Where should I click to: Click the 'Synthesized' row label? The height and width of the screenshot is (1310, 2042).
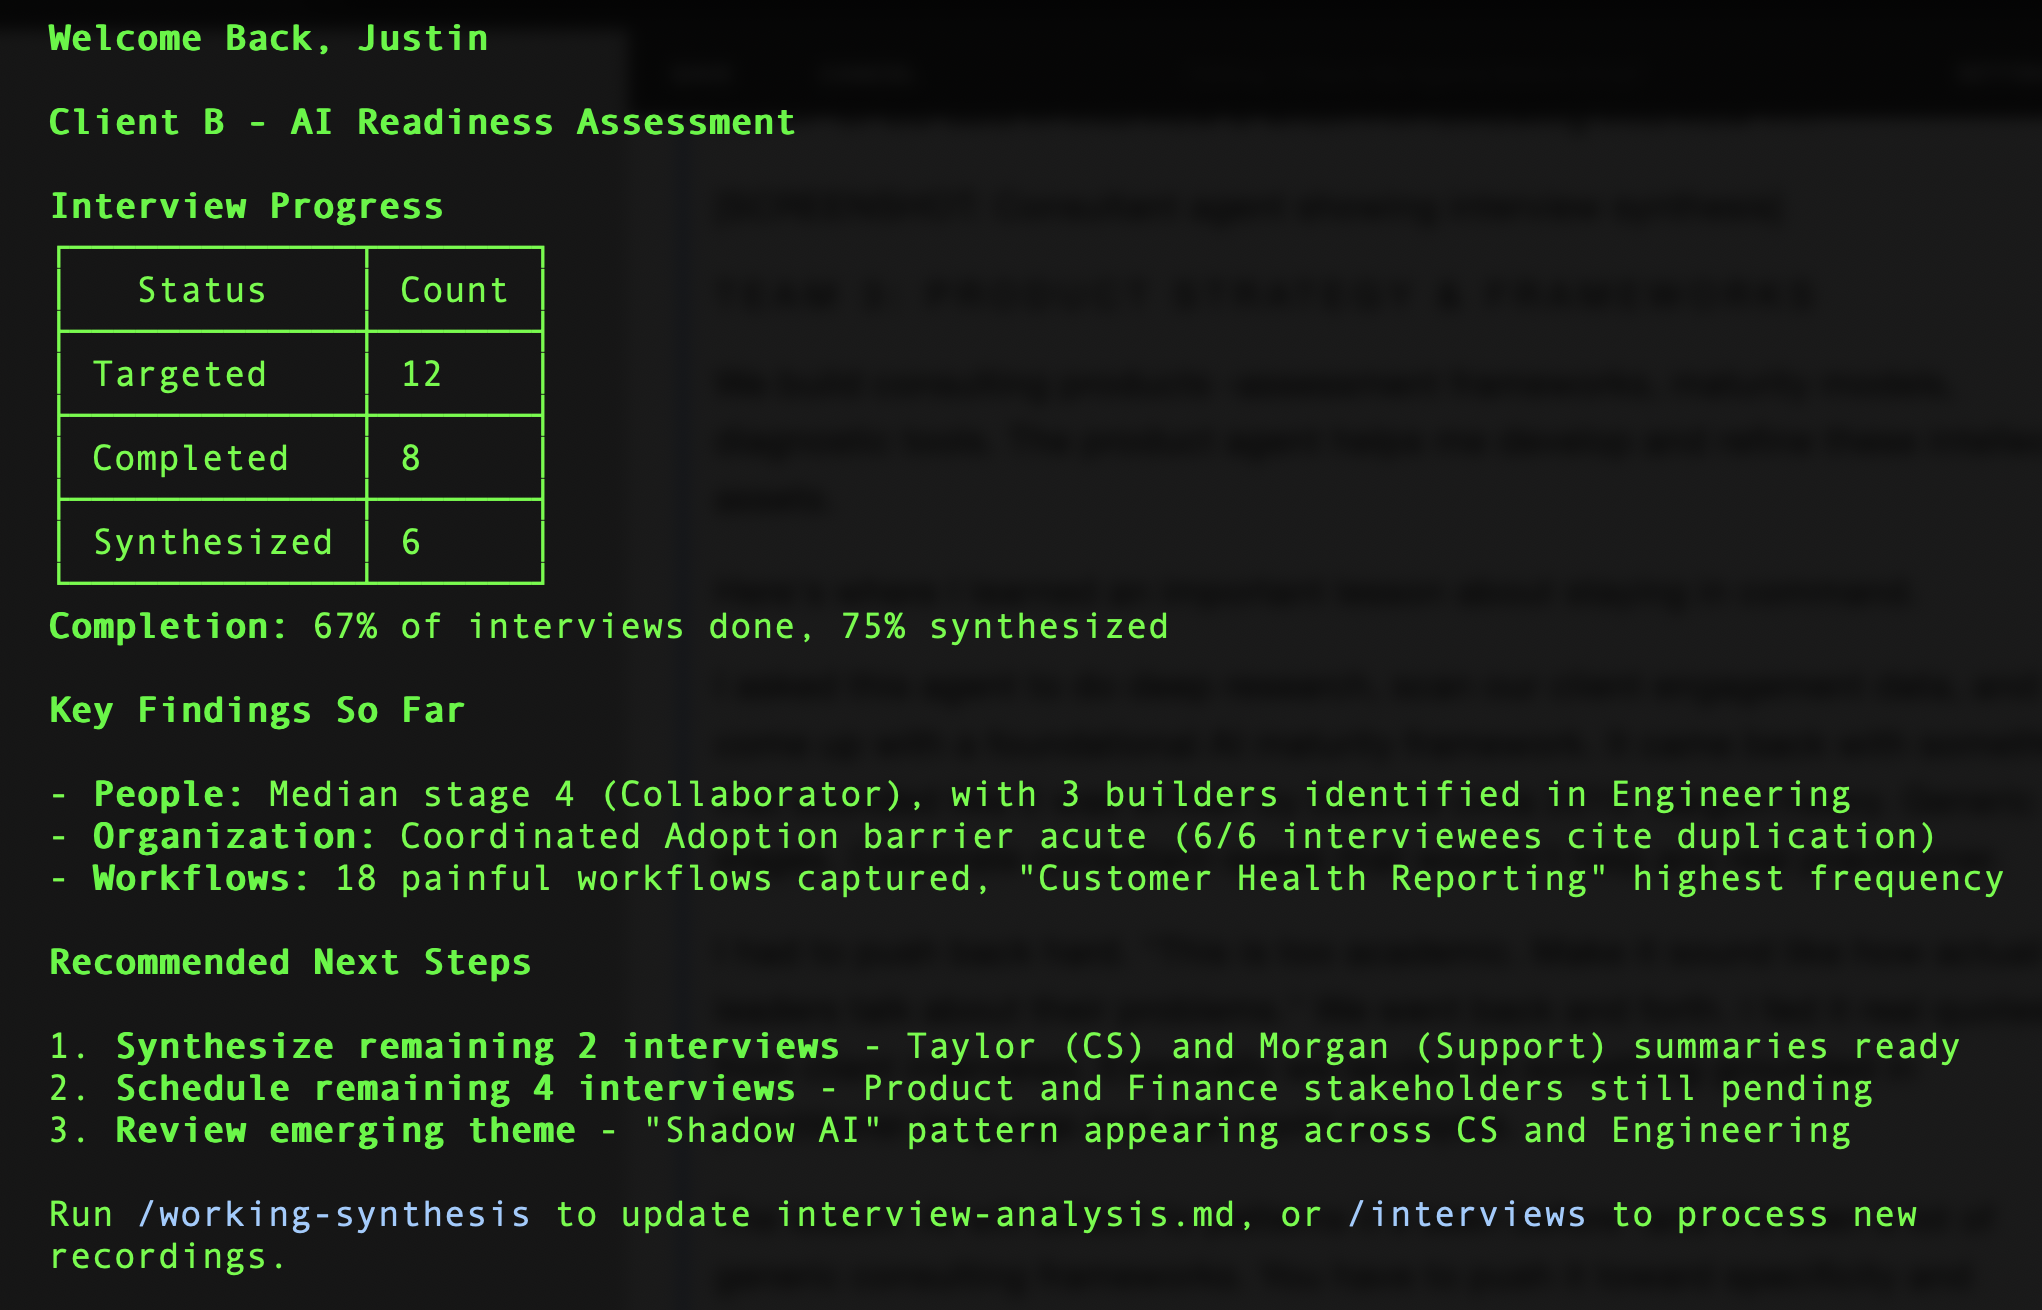click(213, 542)
